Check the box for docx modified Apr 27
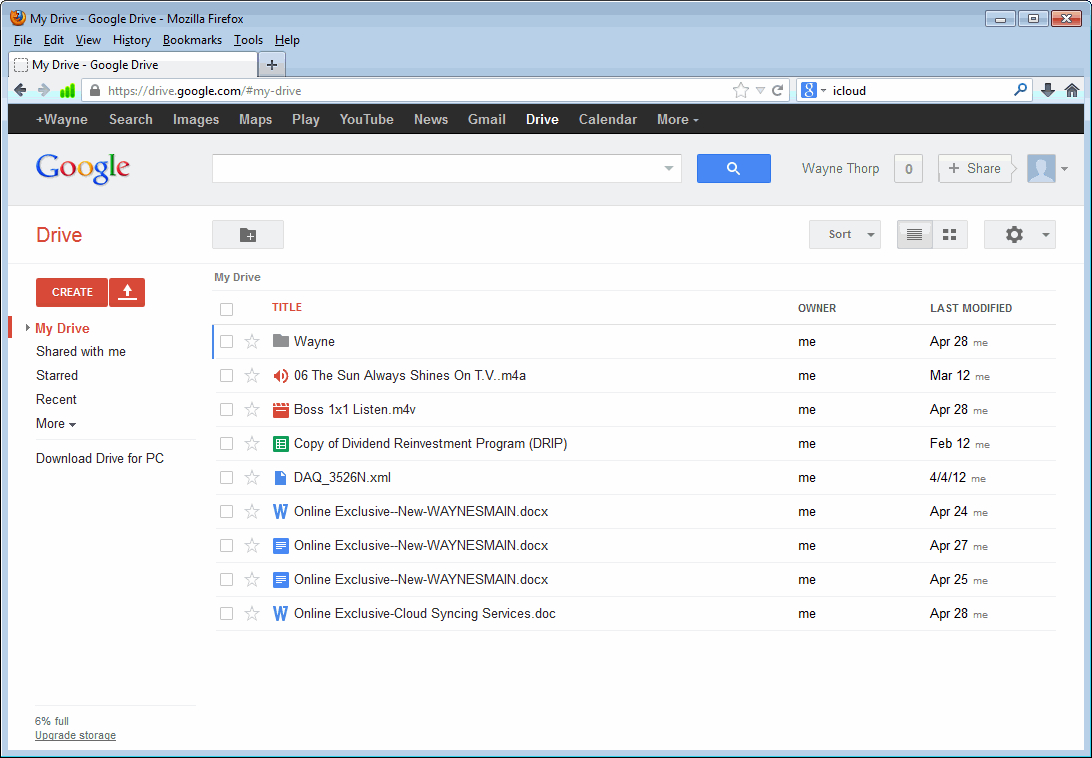Image resolution: width=1092 pixels, height=758 pixels. pos(226,546)
